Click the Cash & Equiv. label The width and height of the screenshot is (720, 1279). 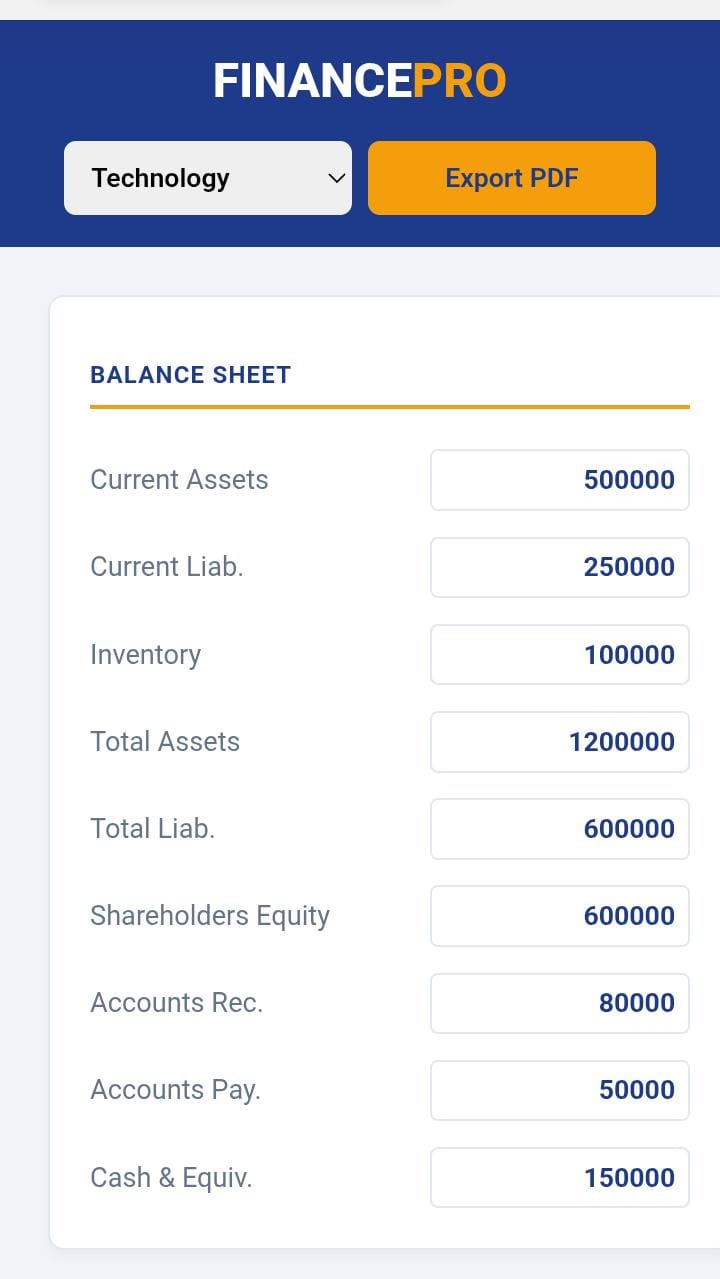(x=171, y=1178)
